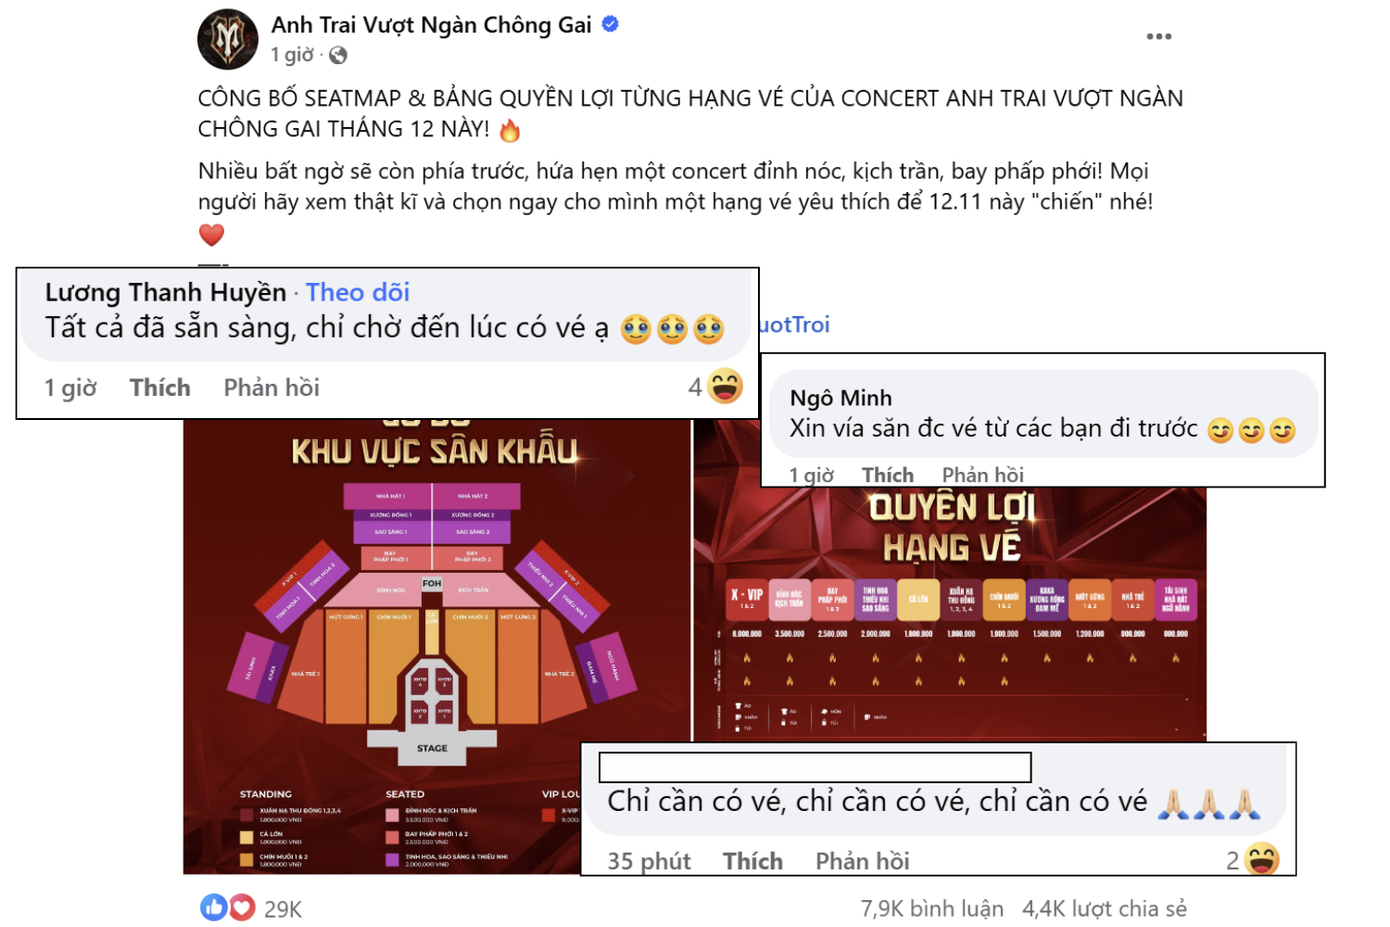Click the blue Like reaction icon under post
This screenshot has height=927, width=1390.
pos(214,907)
